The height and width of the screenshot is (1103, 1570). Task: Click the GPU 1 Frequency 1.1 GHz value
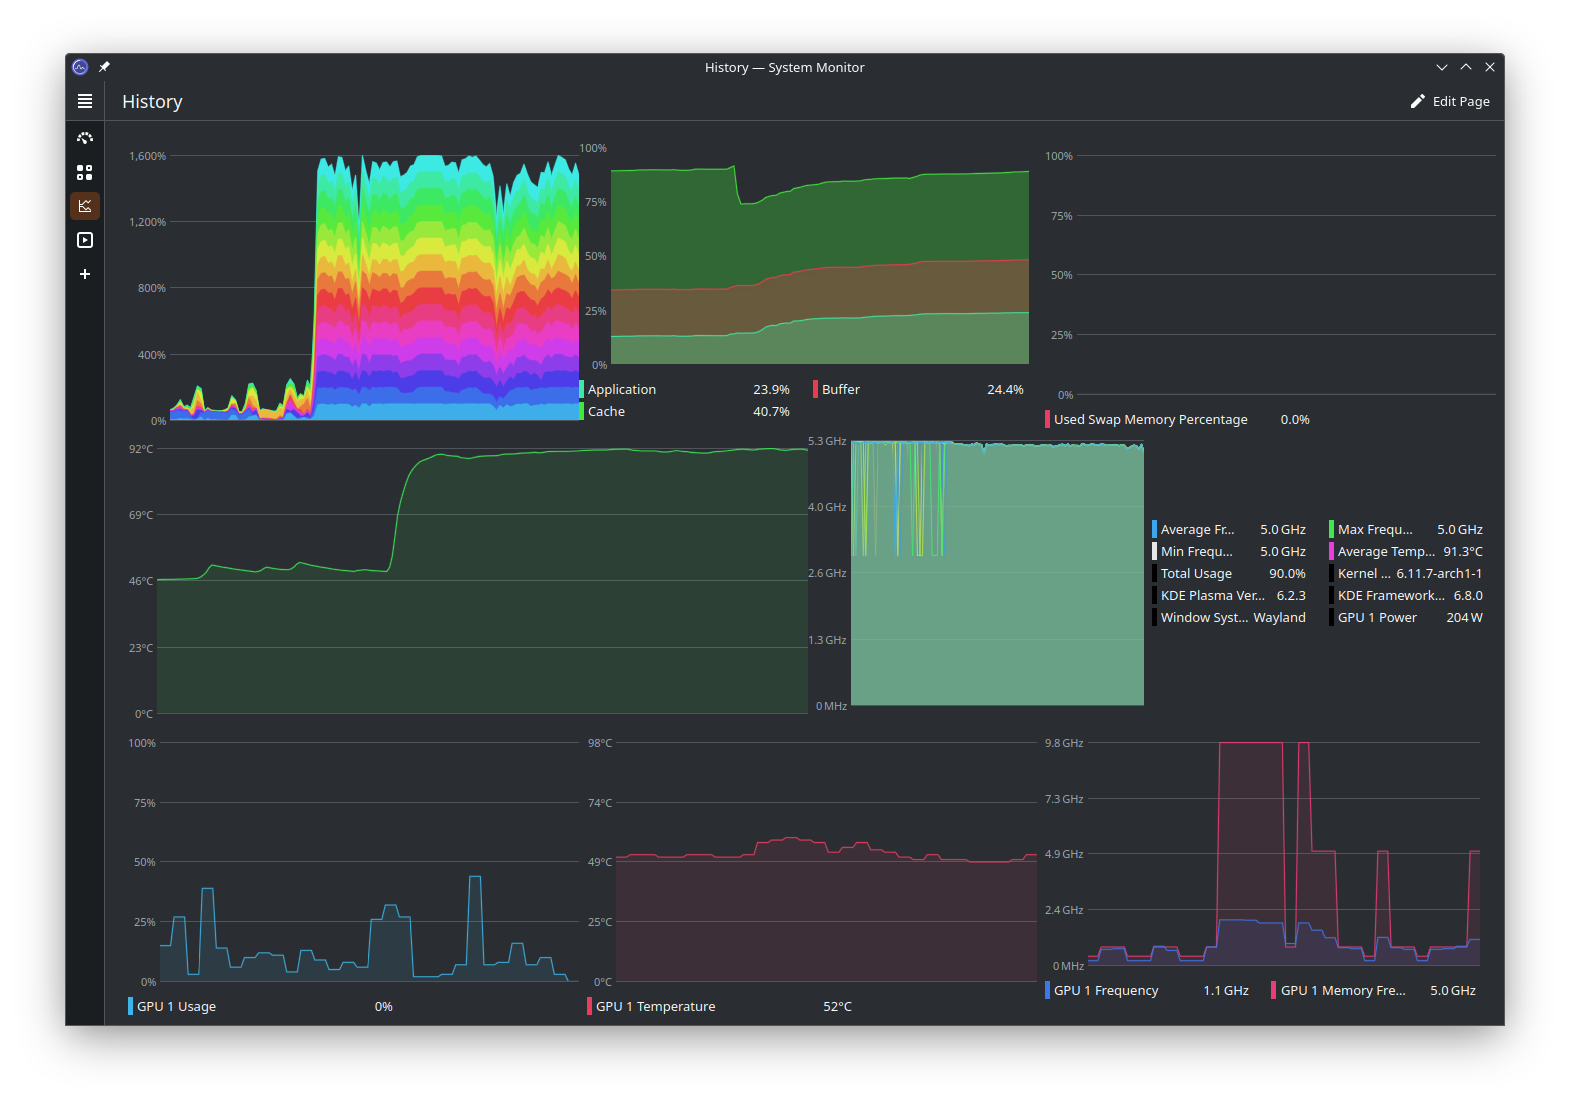[1226, 990]
